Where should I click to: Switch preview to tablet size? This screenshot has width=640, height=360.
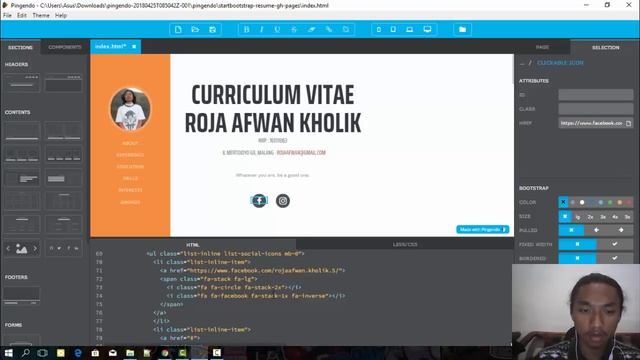pos(393,29)
